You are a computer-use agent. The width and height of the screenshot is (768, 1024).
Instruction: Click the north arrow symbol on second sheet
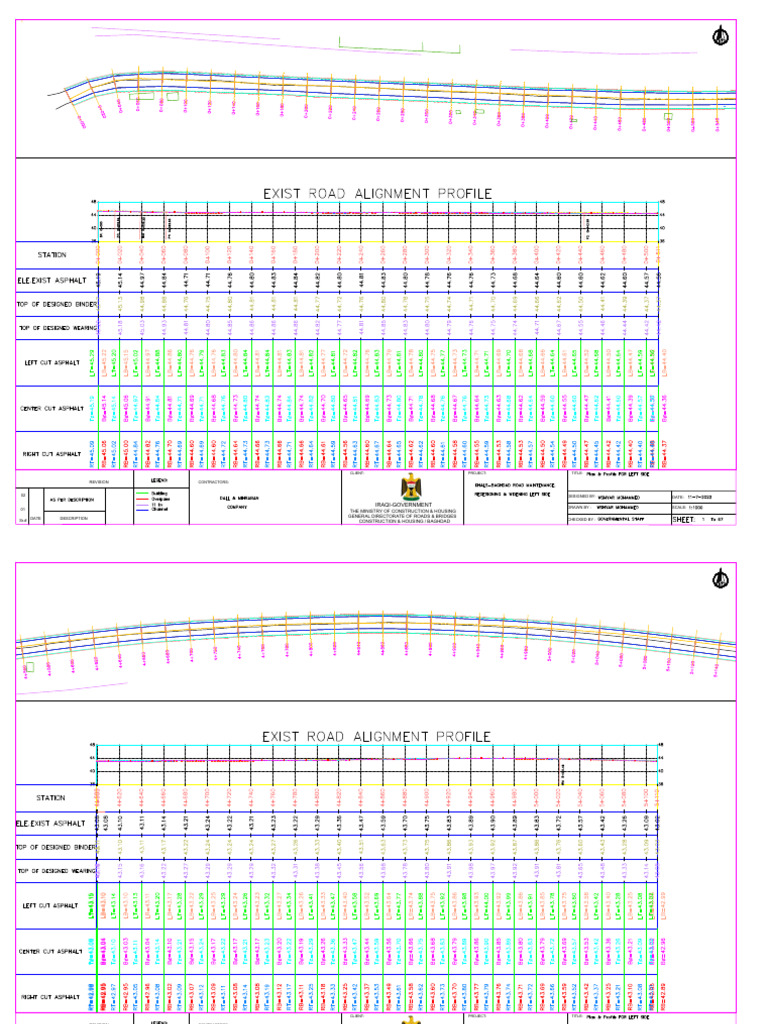point(720,579)
